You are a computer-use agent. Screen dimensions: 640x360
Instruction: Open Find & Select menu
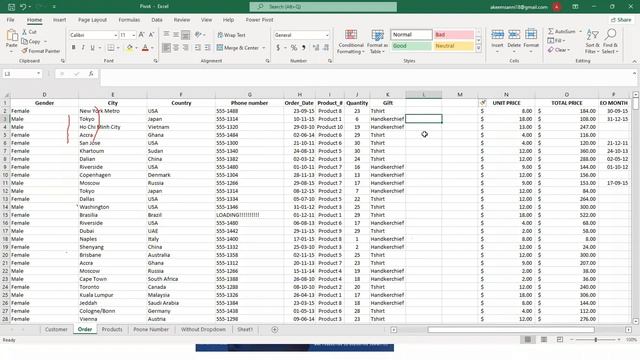611,41
